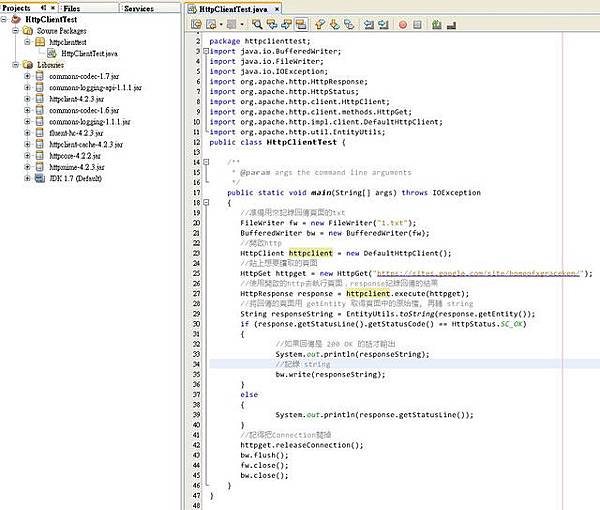Expand the httpclient-4.2.3.jar library node
600x510 pixels.
point(27,98)
